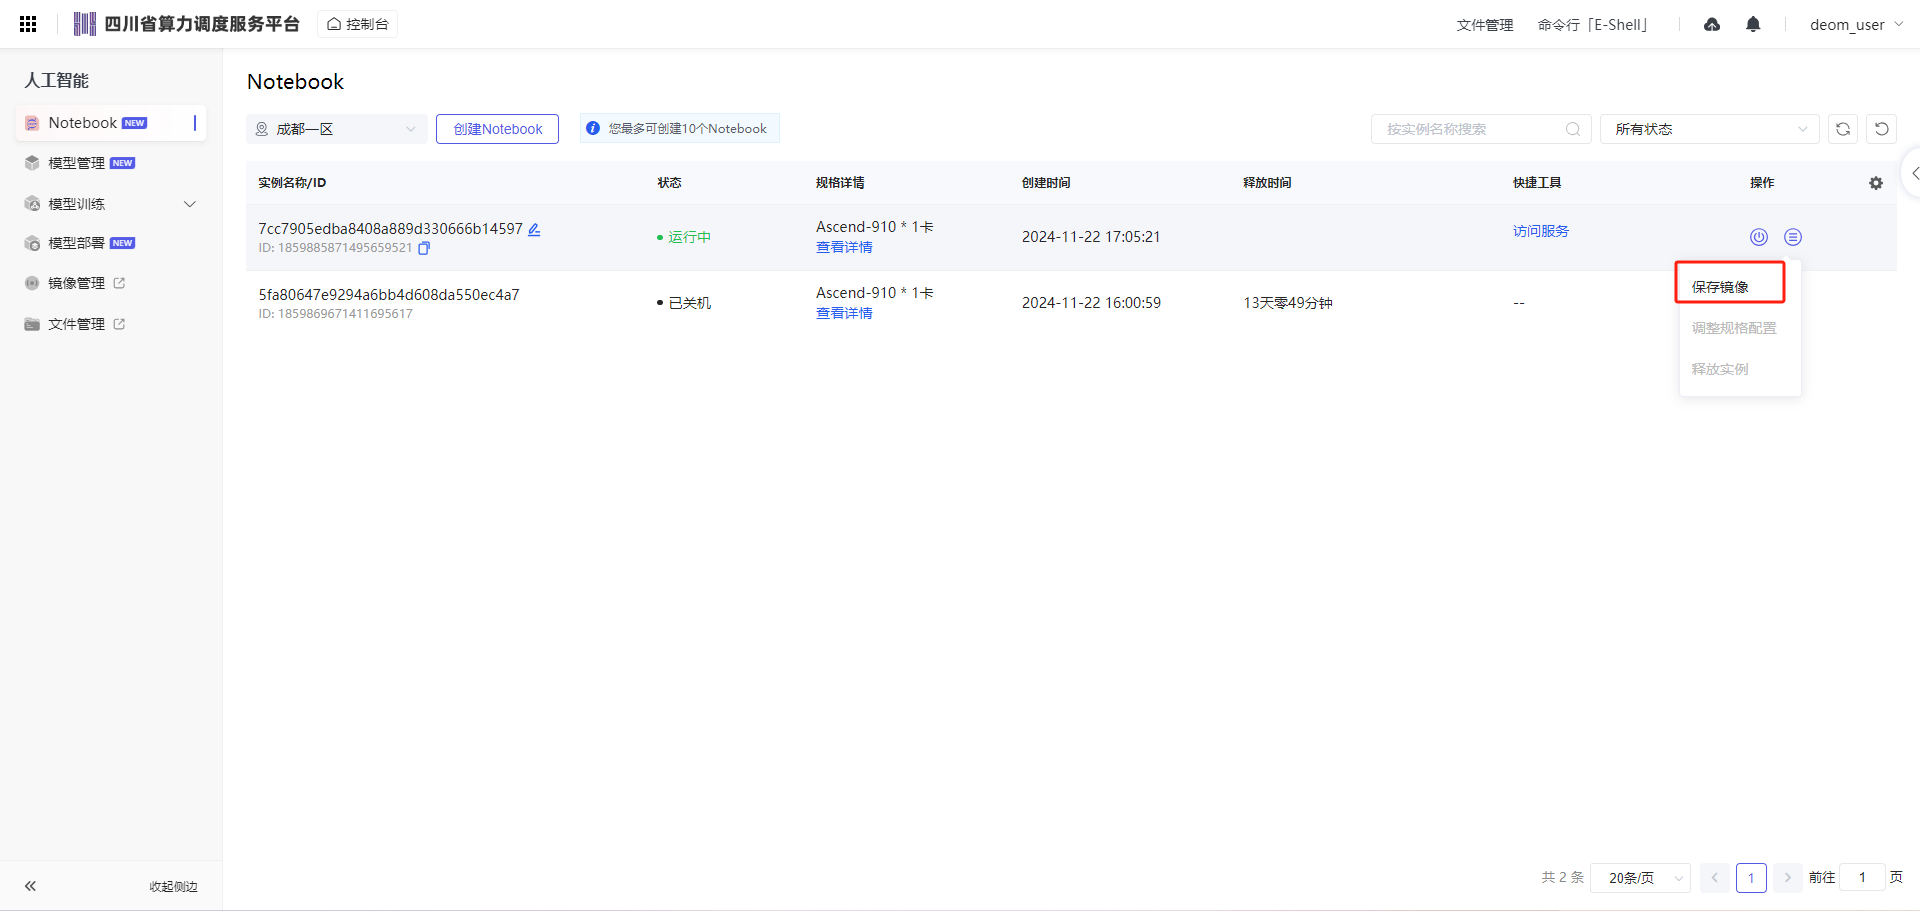Click creation time 2024-11-22 17:05:21
Viewport: 1920px width, 911px height.
[x=1091, y=237]
